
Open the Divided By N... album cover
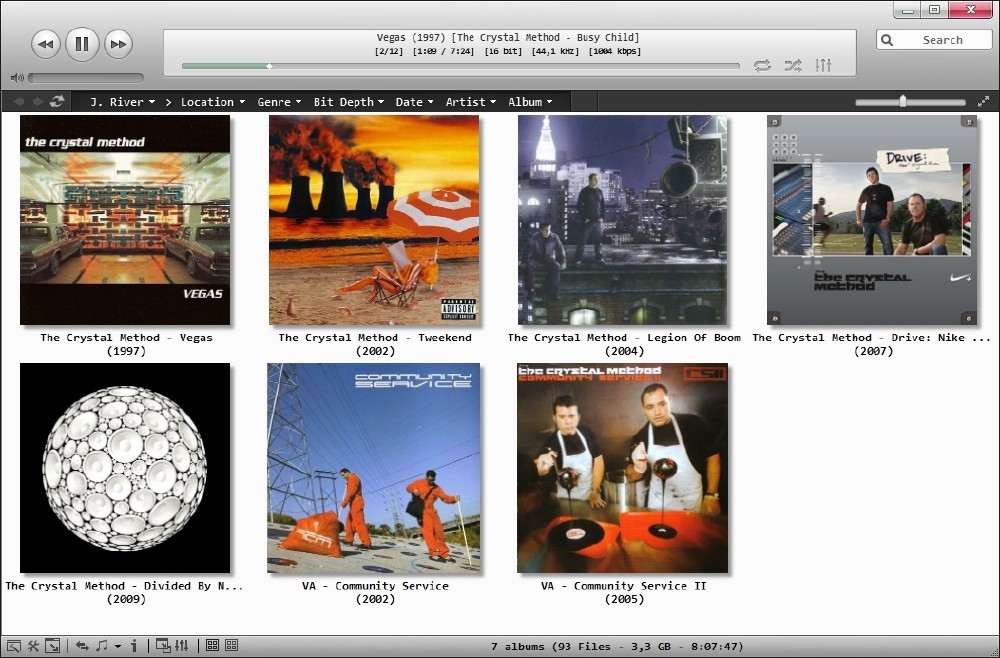point(125,468)
